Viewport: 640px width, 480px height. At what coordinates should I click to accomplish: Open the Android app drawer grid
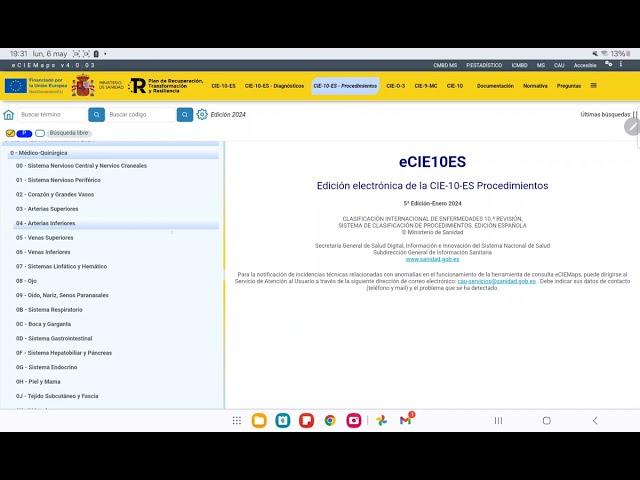[237, 420]
